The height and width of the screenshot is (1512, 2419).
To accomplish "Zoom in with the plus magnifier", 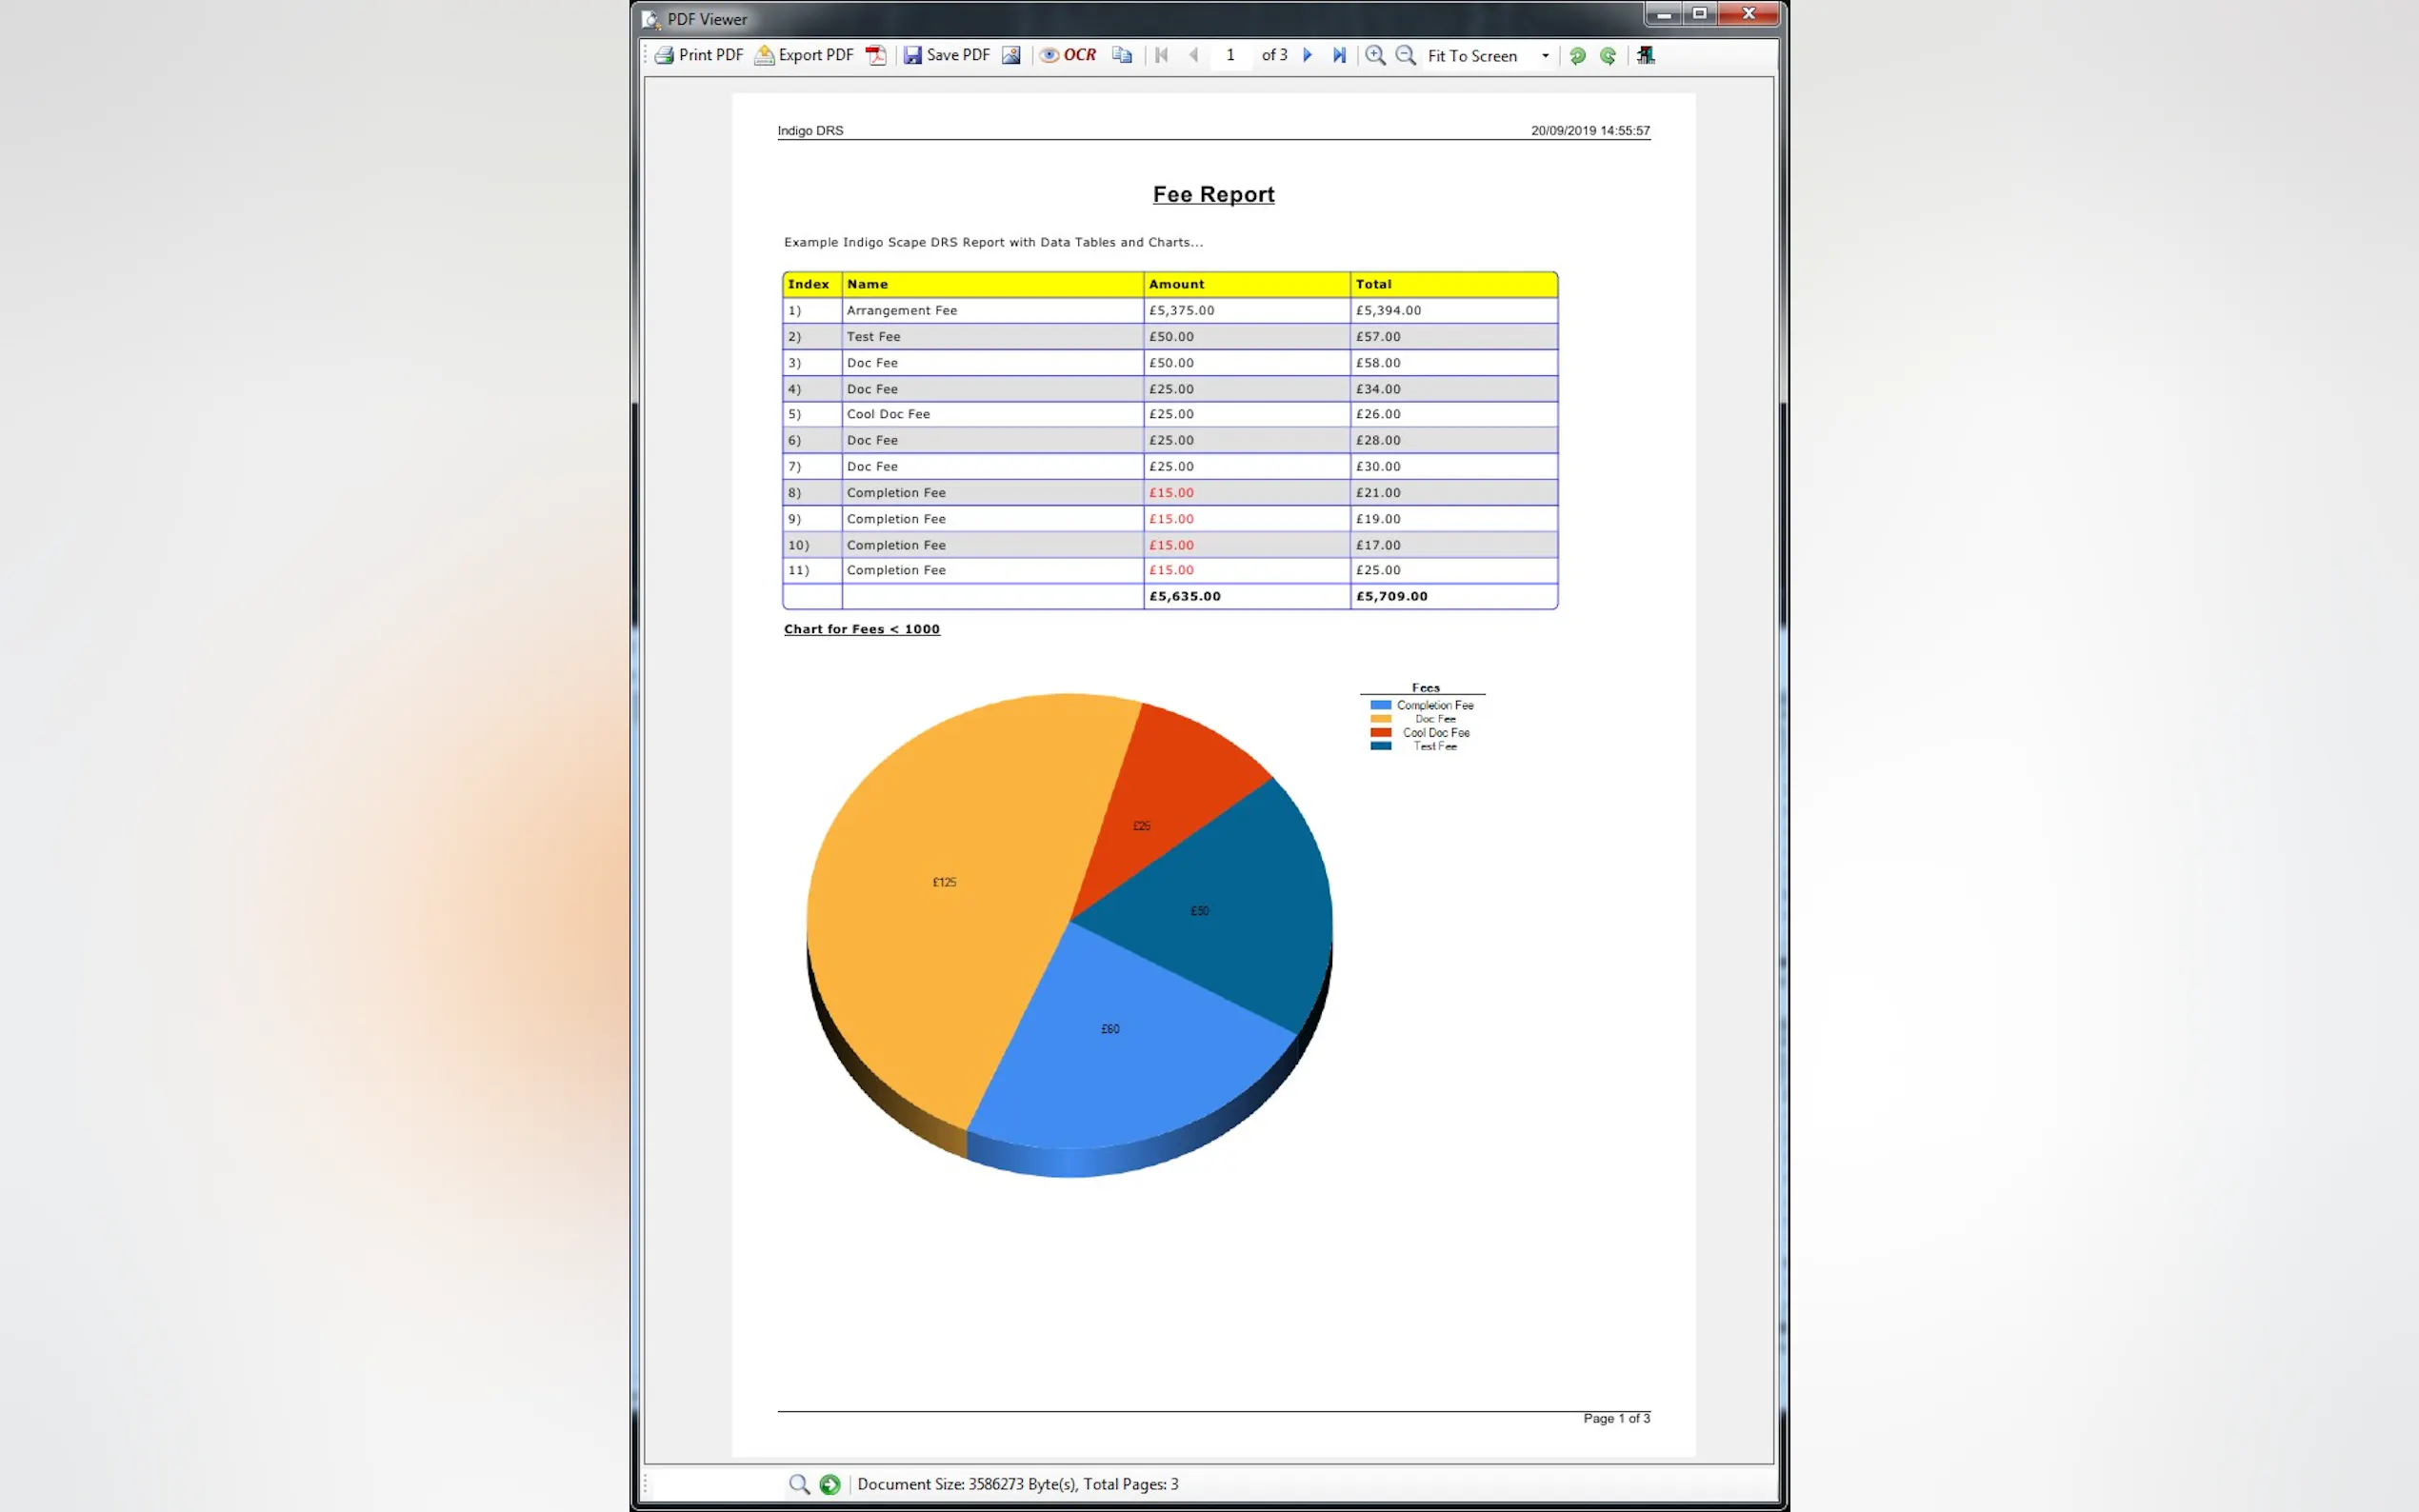I will coord(1376,55).
